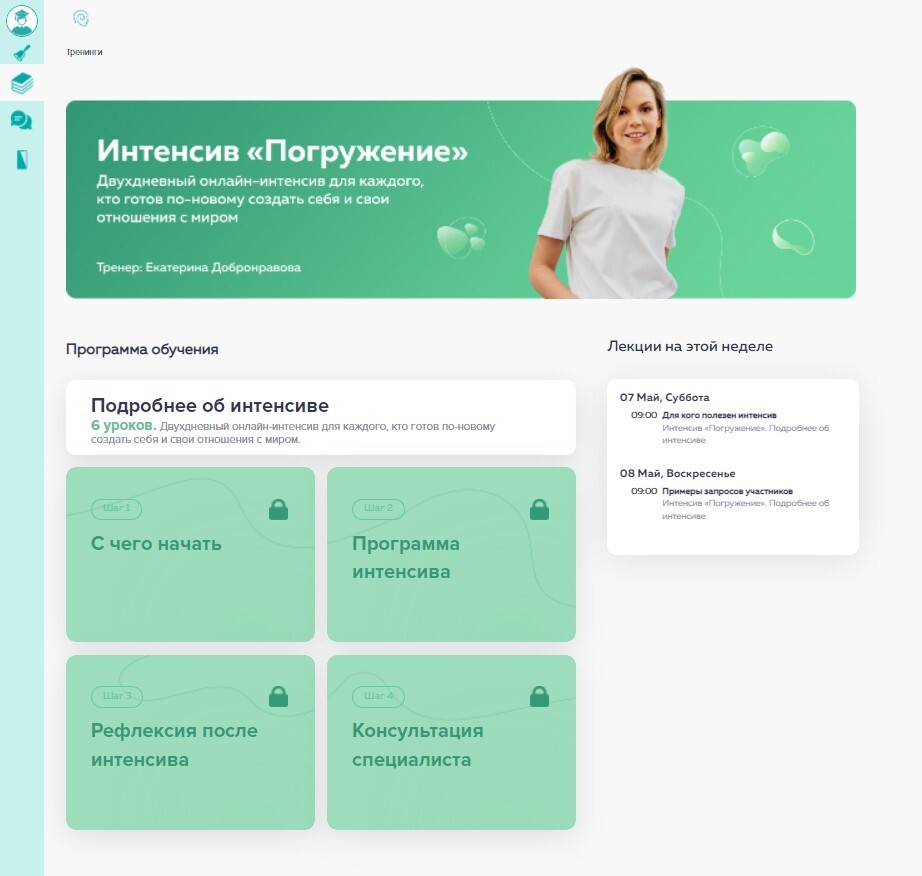
Task: Open notifications via the bell icon
Action: [21, 53]
